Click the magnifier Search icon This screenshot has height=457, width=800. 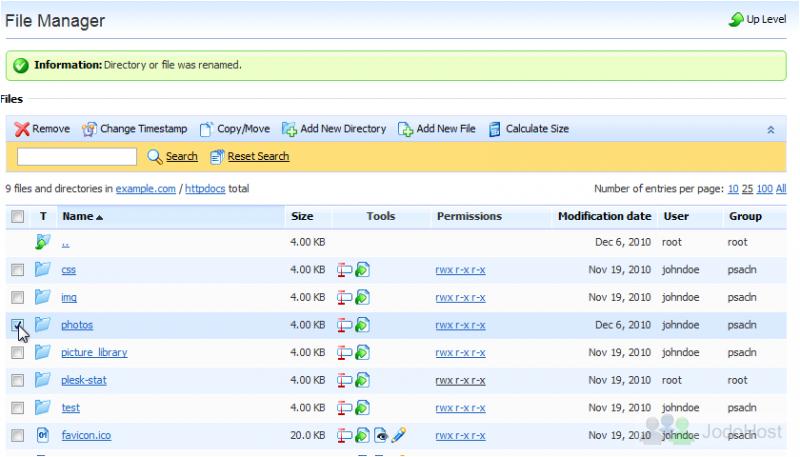tap(155, 157)
